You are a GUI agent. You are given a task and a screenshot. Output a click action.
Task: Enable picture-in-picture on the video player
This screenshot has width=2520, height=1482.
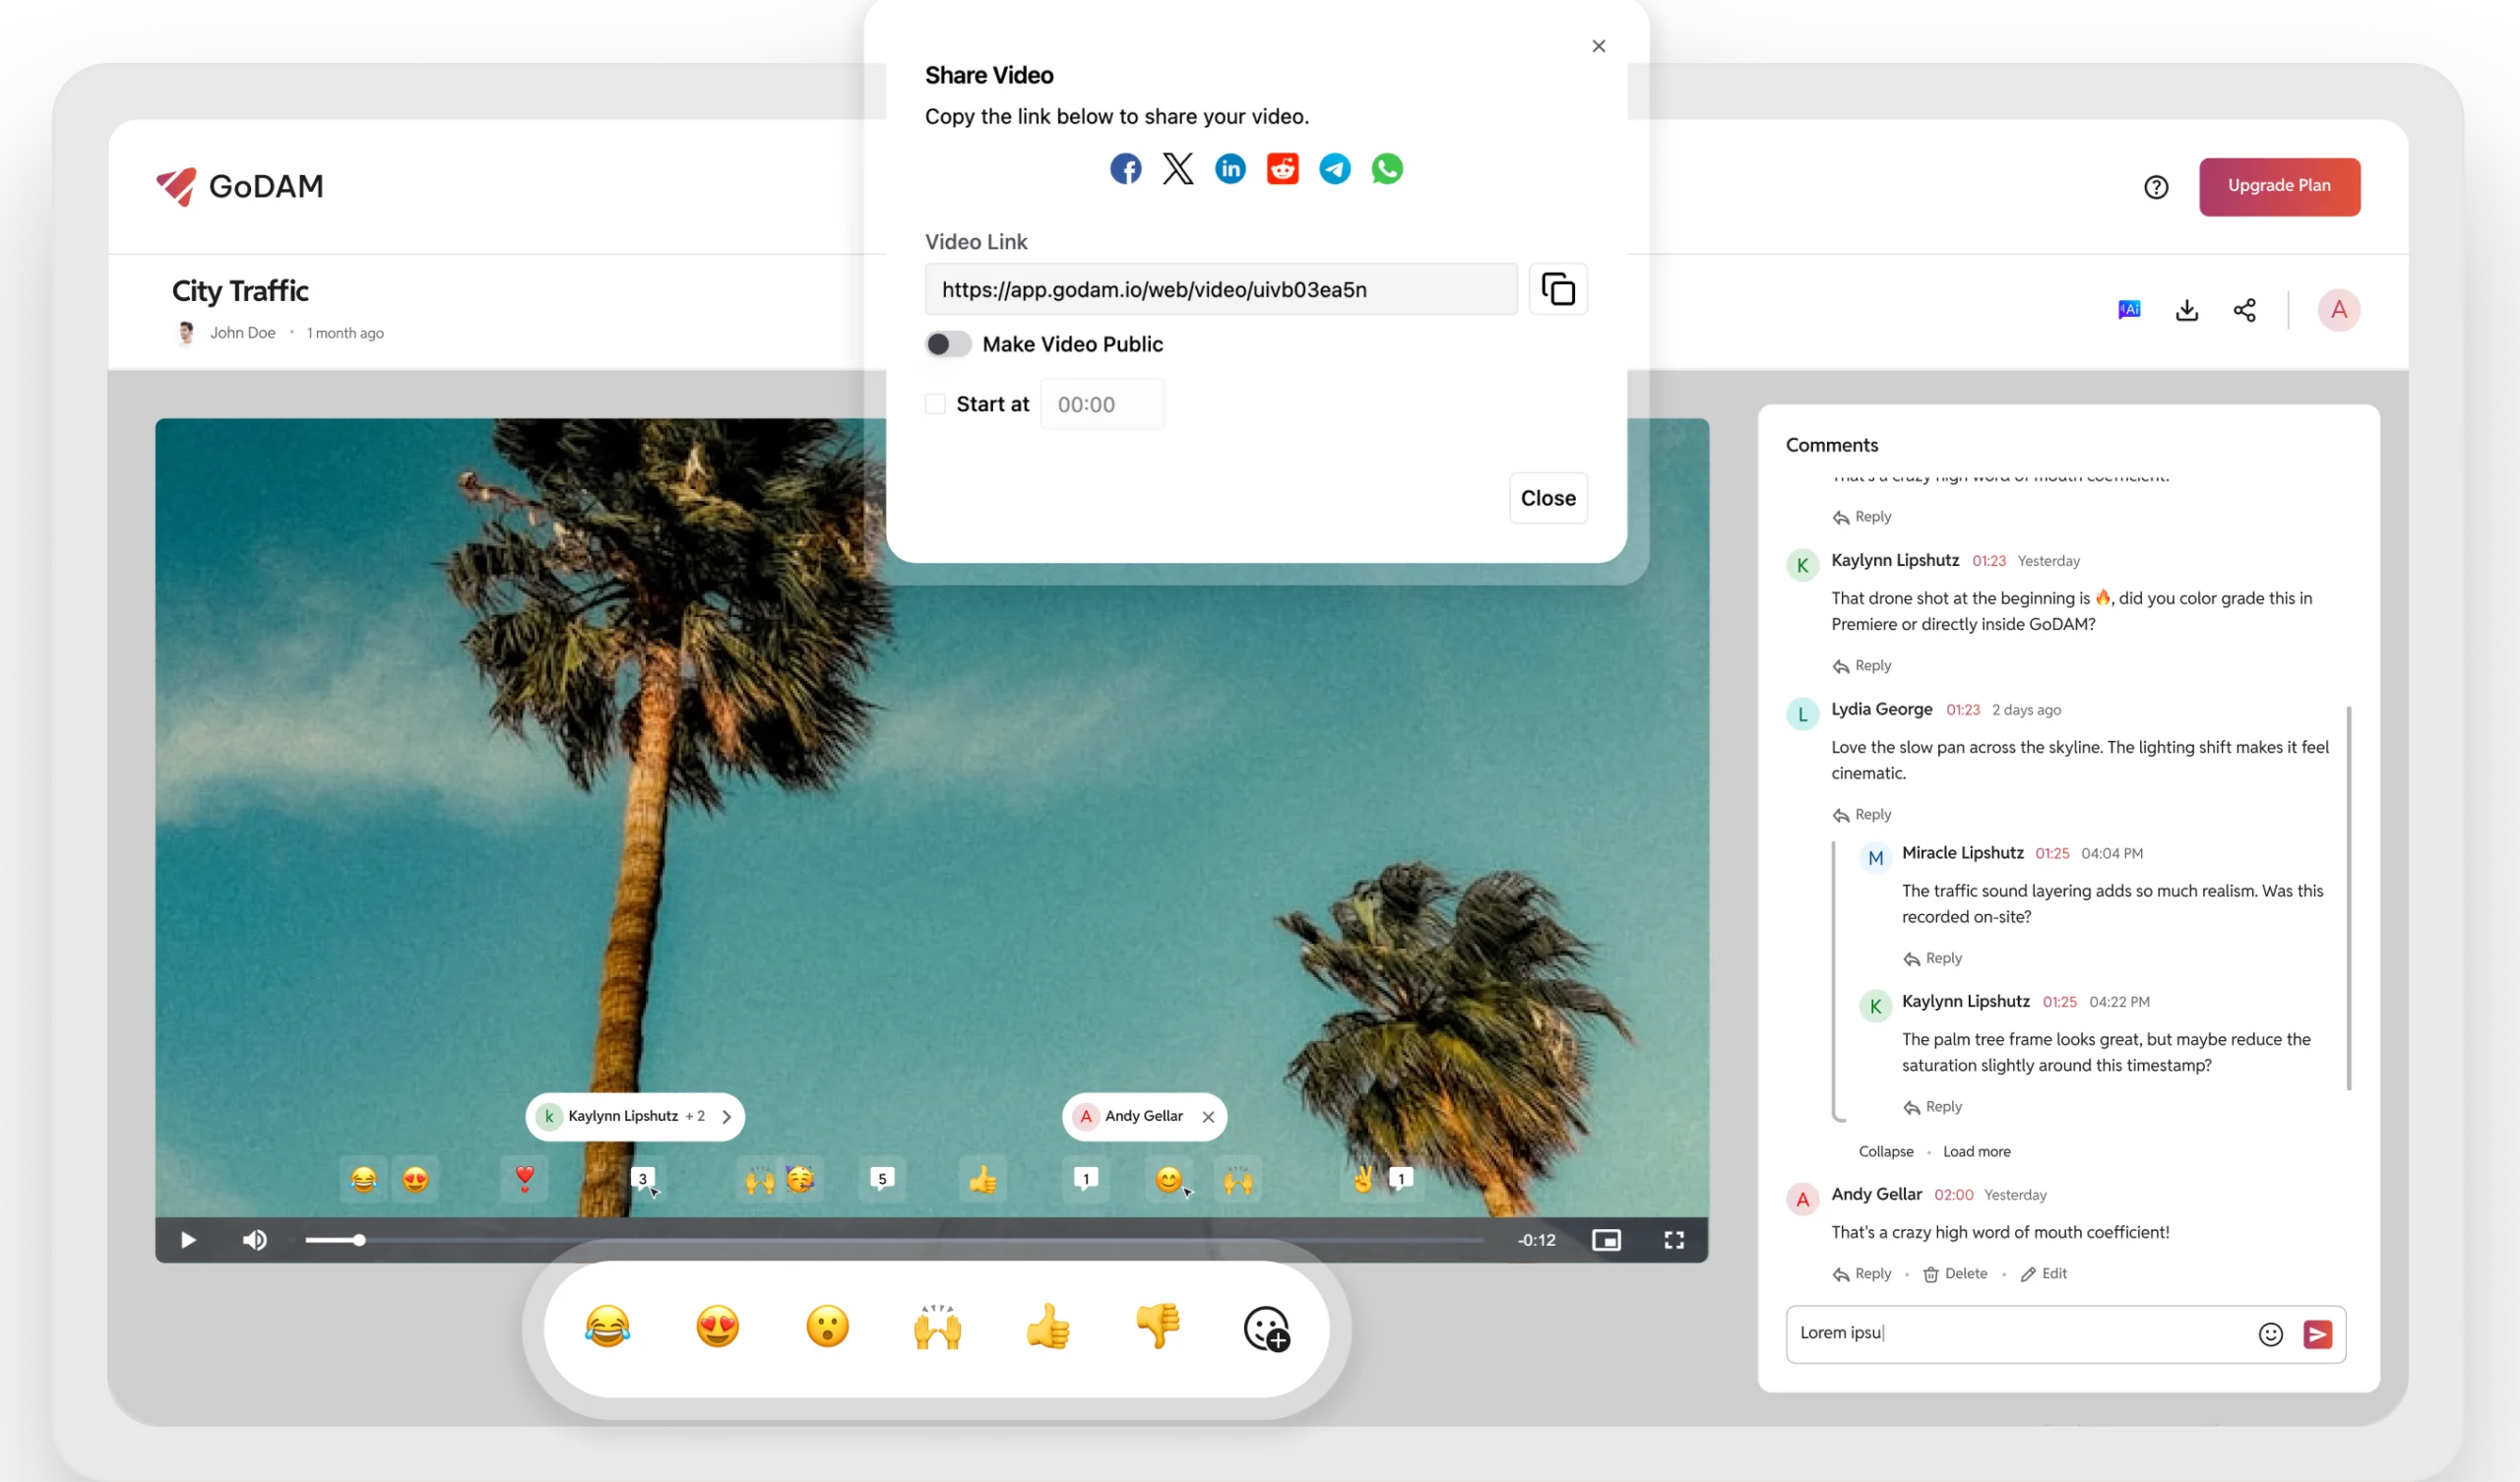(x=1606, y=1240)
